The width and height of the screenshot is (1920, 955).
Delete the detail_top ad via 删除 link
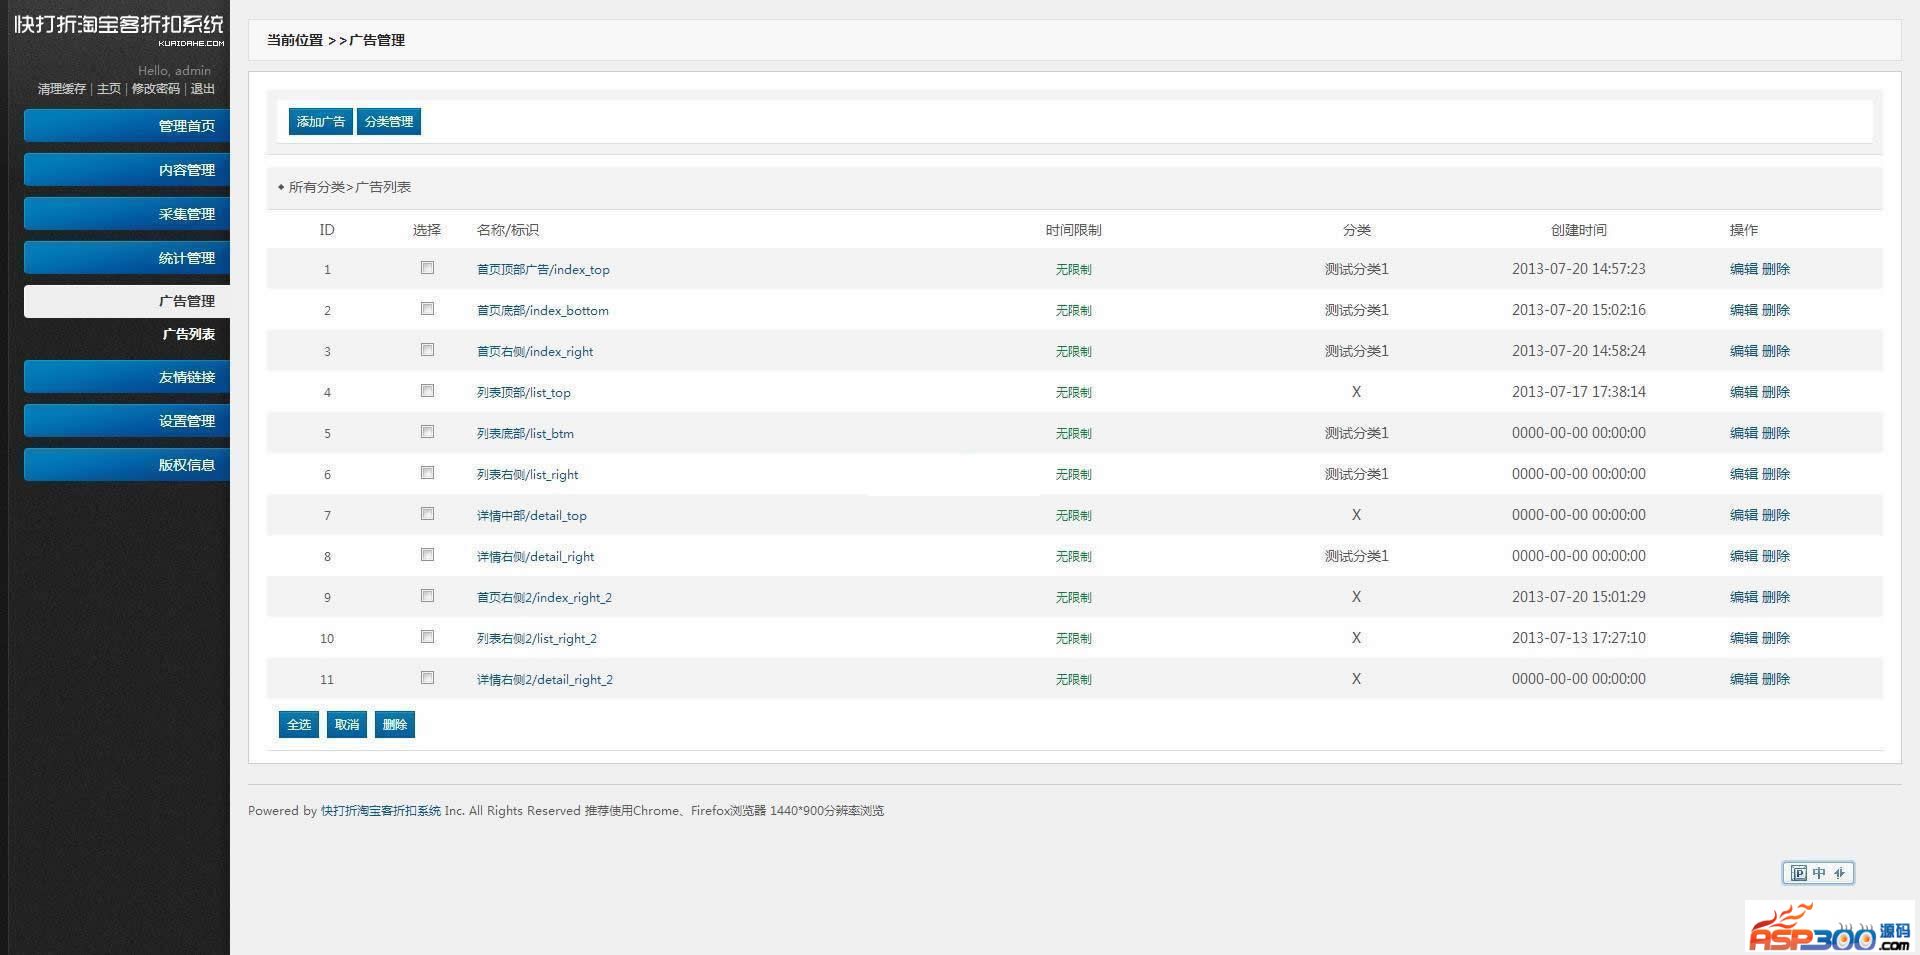click(x=1776, y=515)
